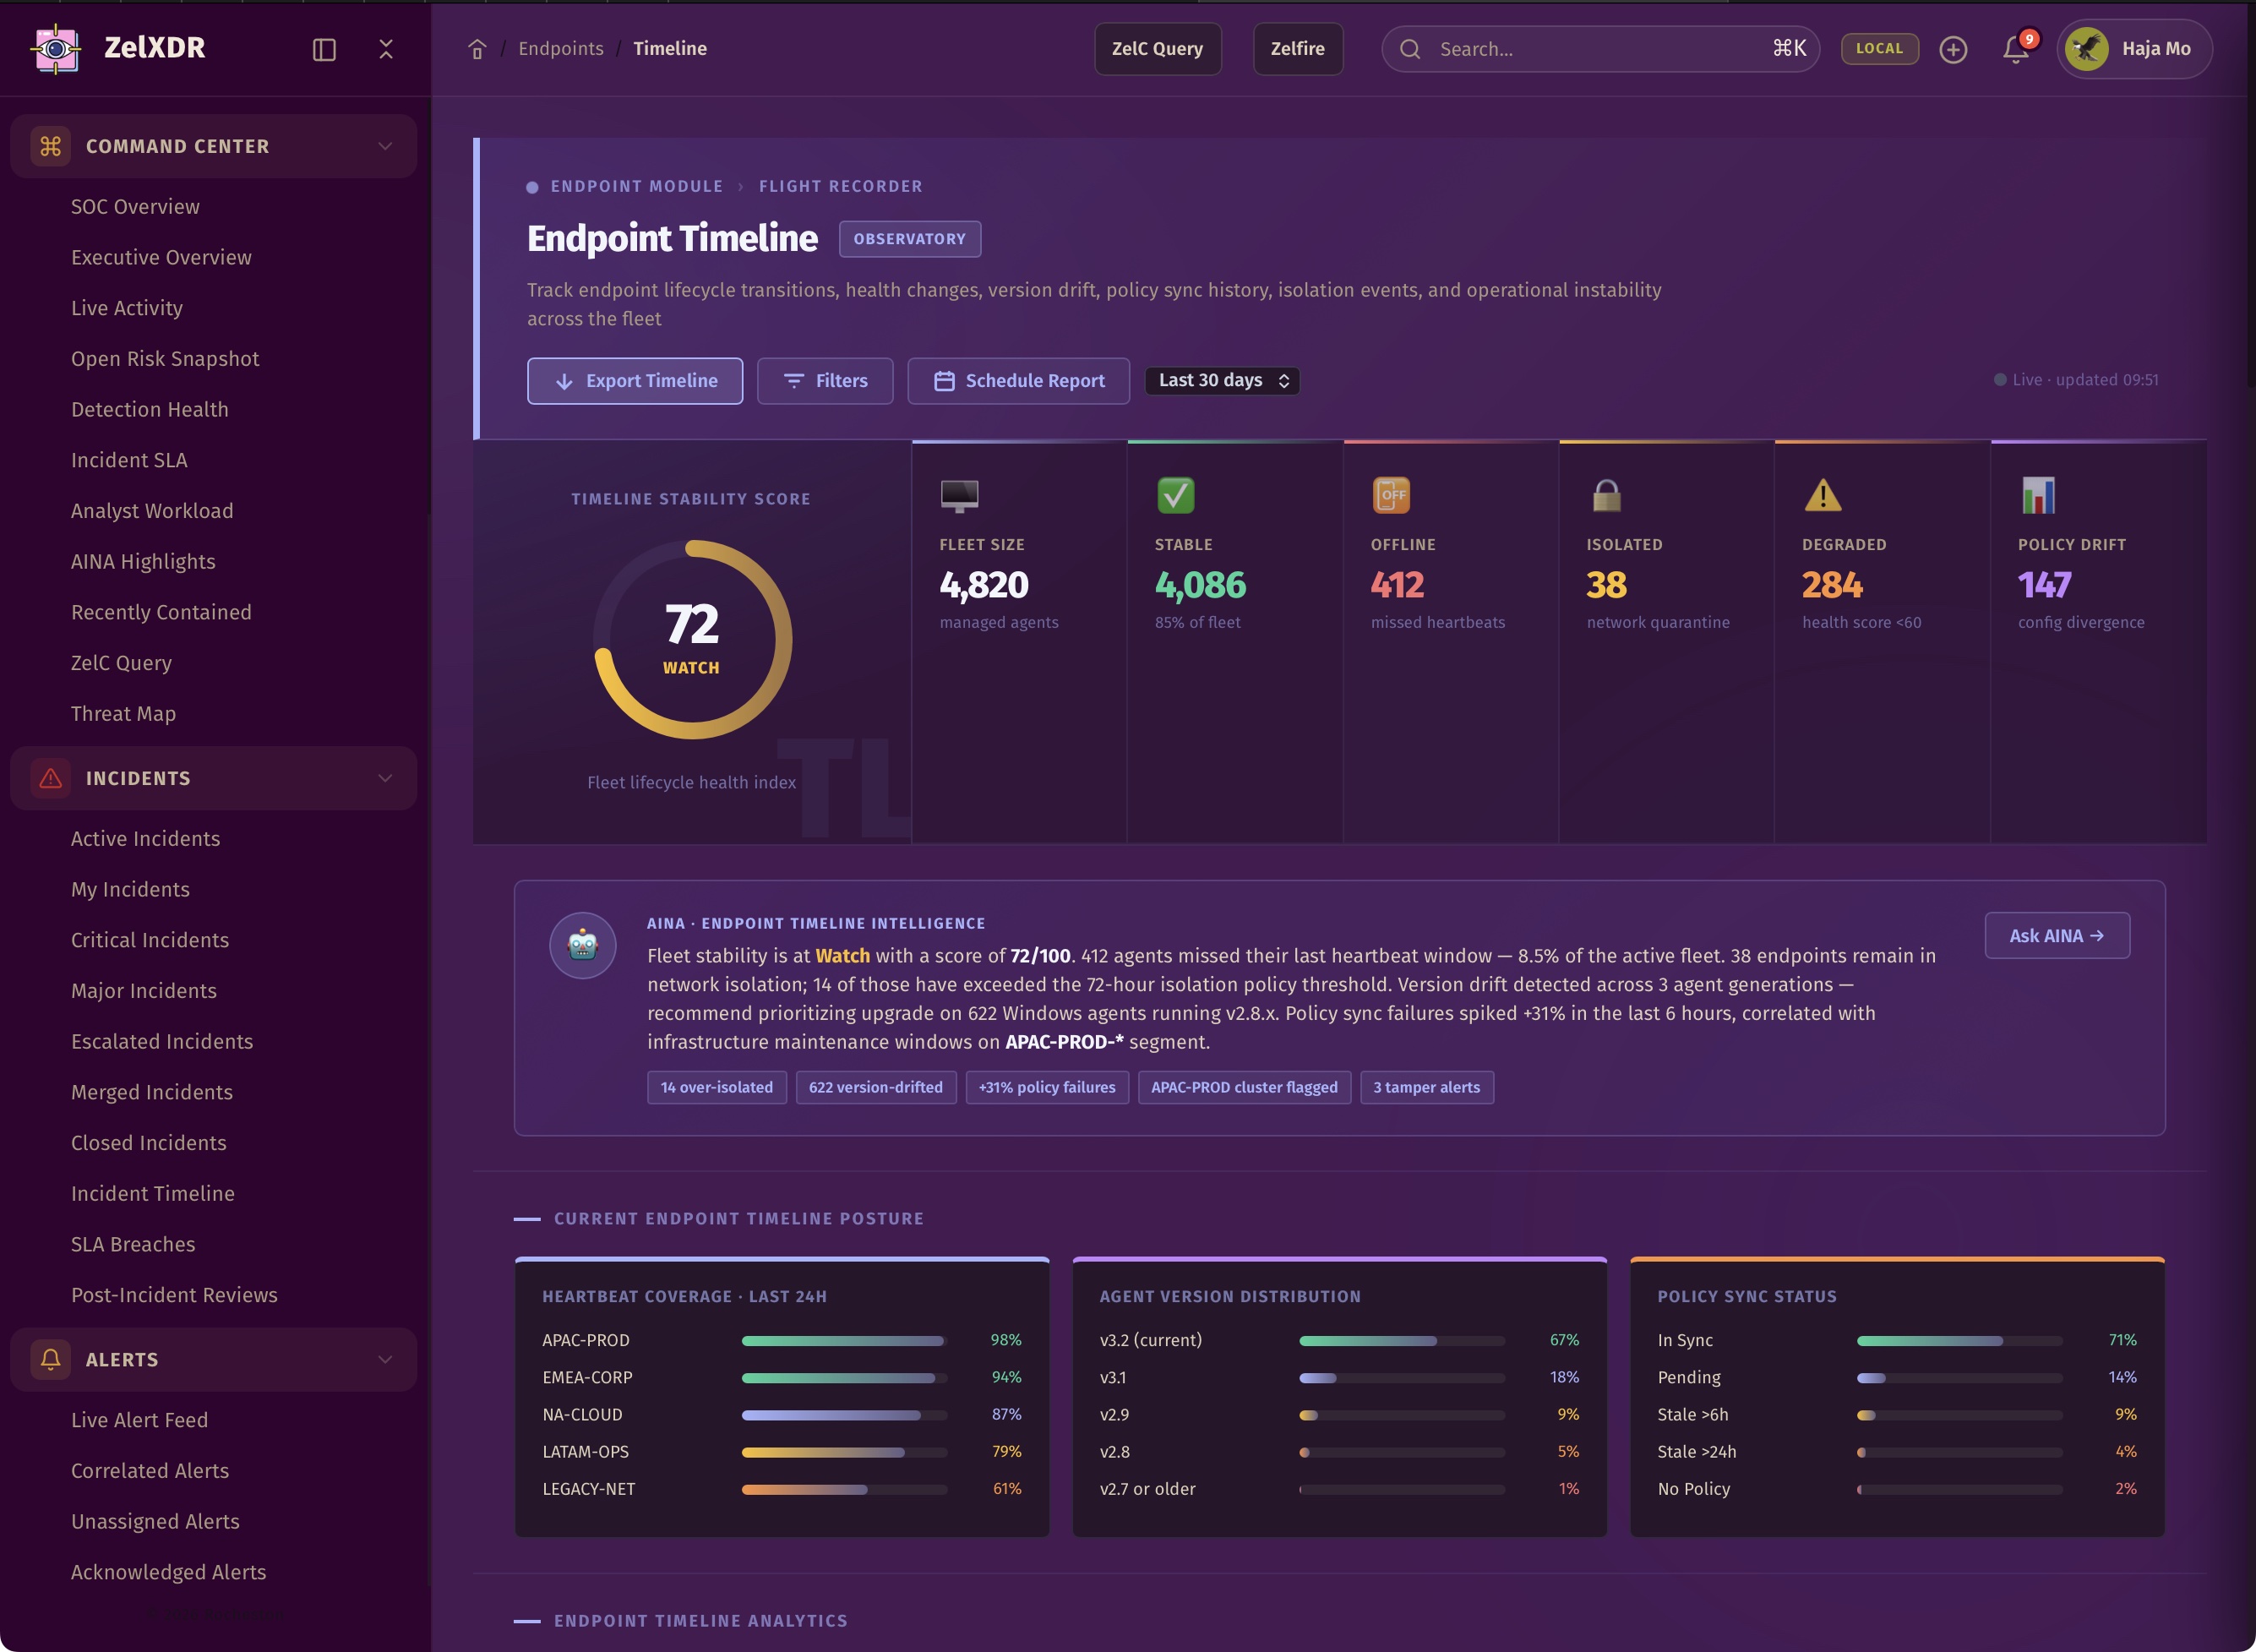Click the Offline status card icon
Image resolution: width=2256 pixels, height=1652 pixels.
(x=1391, y=495)
